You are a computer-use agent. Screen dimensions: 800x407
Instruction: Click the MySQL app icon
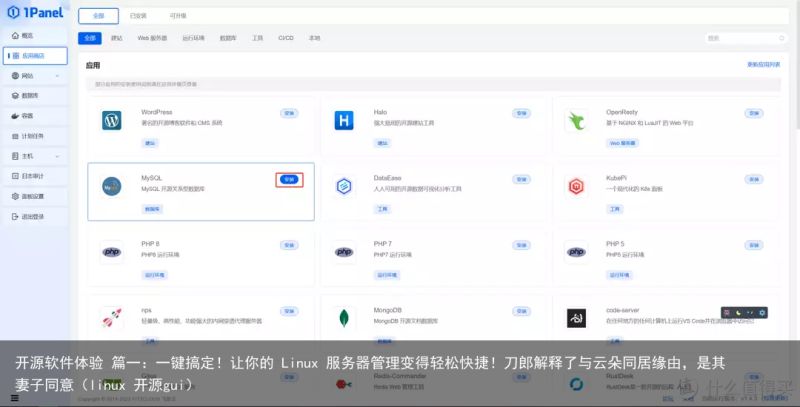112,187
